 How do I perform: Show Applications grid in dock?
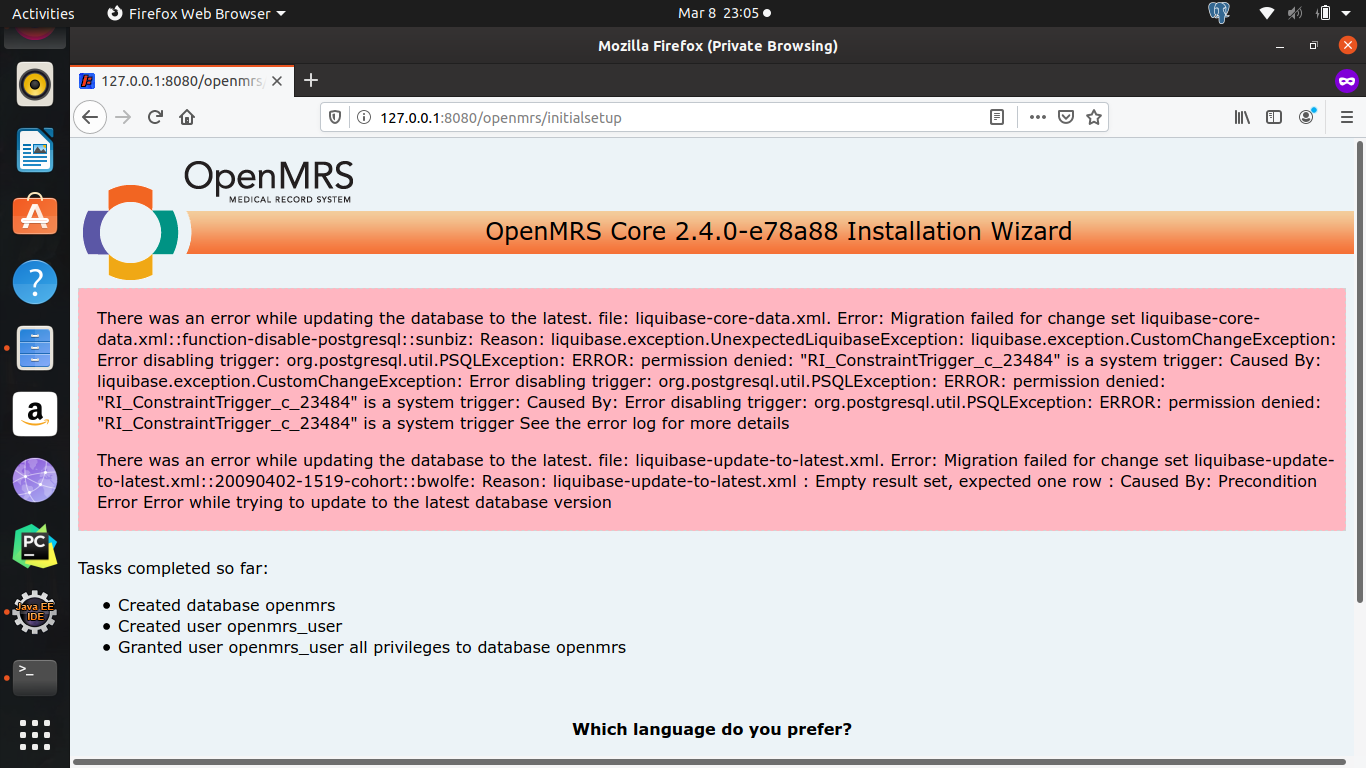coord(35,735)
